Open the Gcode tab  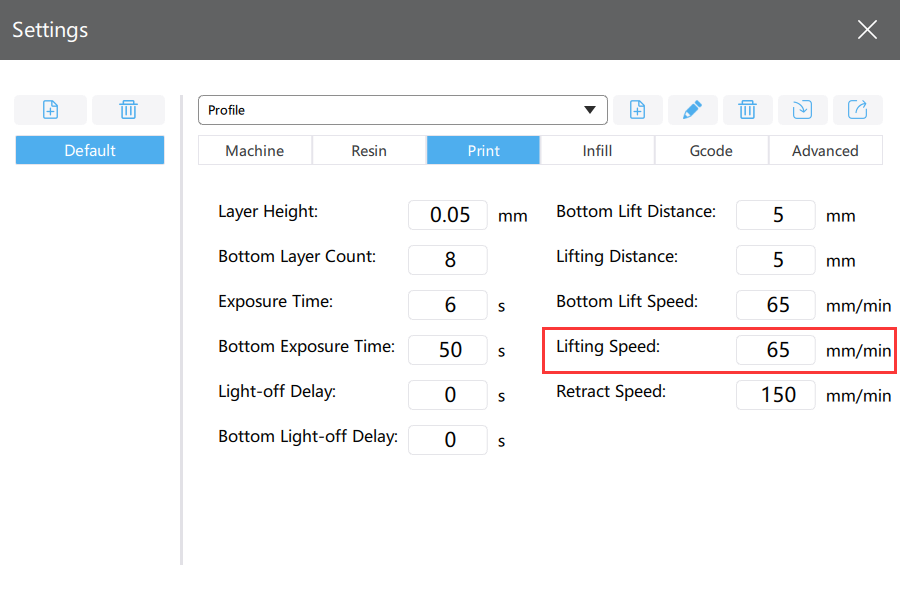[x=711, y=150]
